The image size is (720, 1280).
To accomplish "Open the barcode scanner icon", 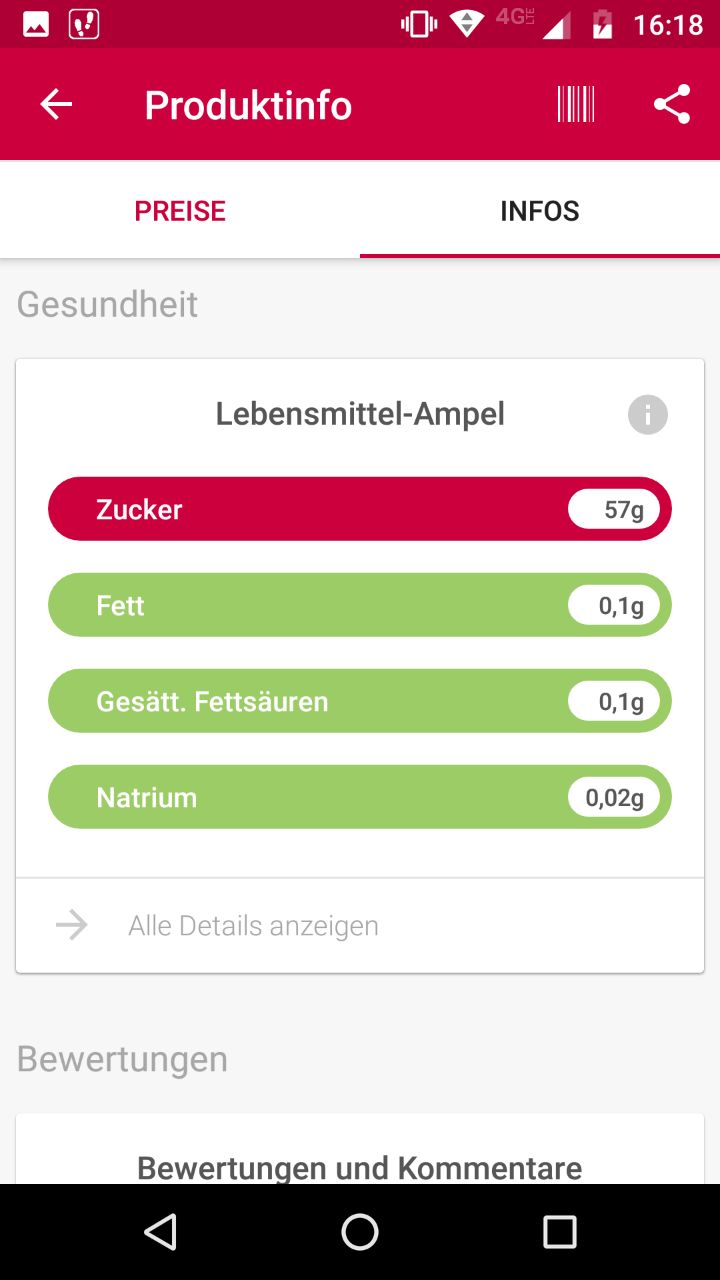I will [576, 104].
